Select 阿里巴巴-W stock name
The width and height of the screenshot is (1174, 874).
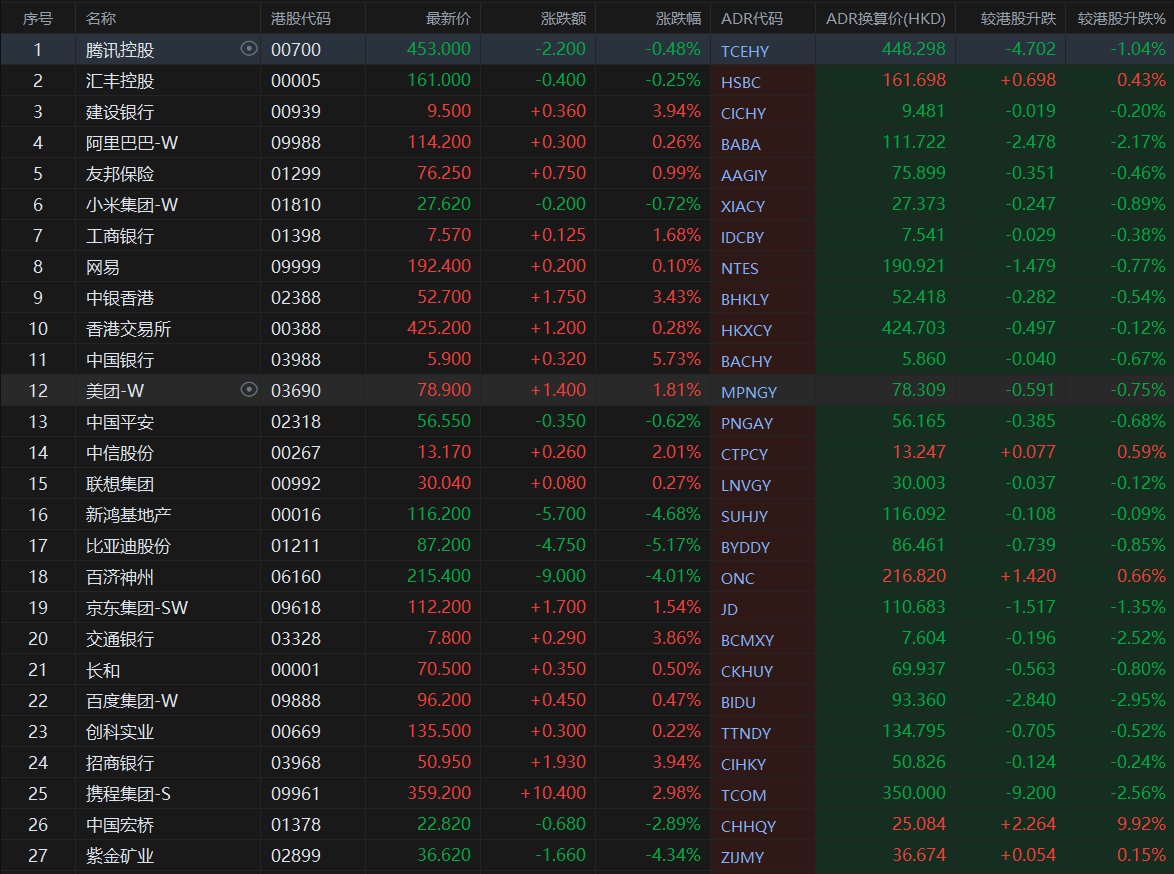[132, 142]
